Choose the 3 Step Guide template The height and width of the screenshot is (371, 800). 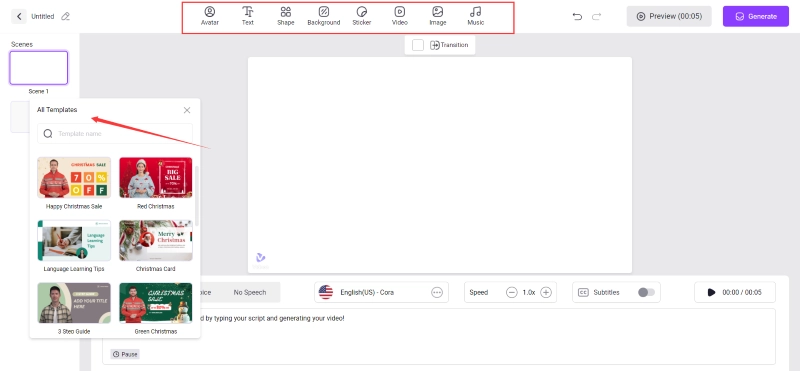pos(74,303)
